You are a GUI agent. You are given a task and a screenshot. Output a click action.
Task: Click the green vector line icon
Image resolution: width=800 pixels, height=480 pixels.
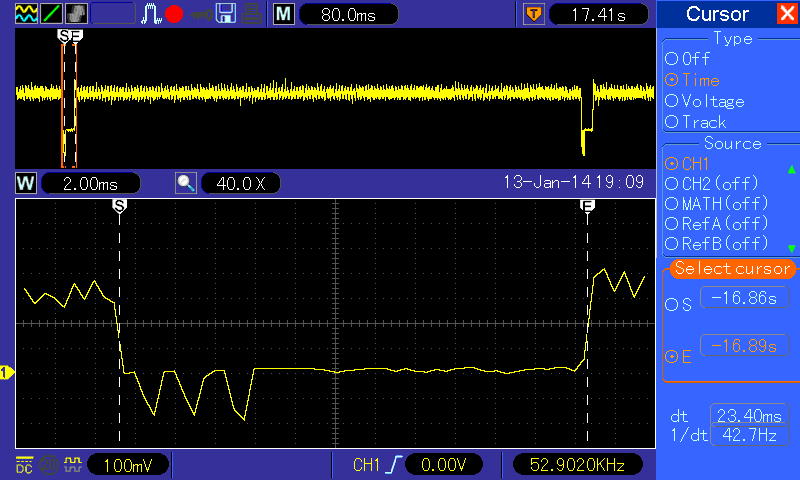(51, 14)
